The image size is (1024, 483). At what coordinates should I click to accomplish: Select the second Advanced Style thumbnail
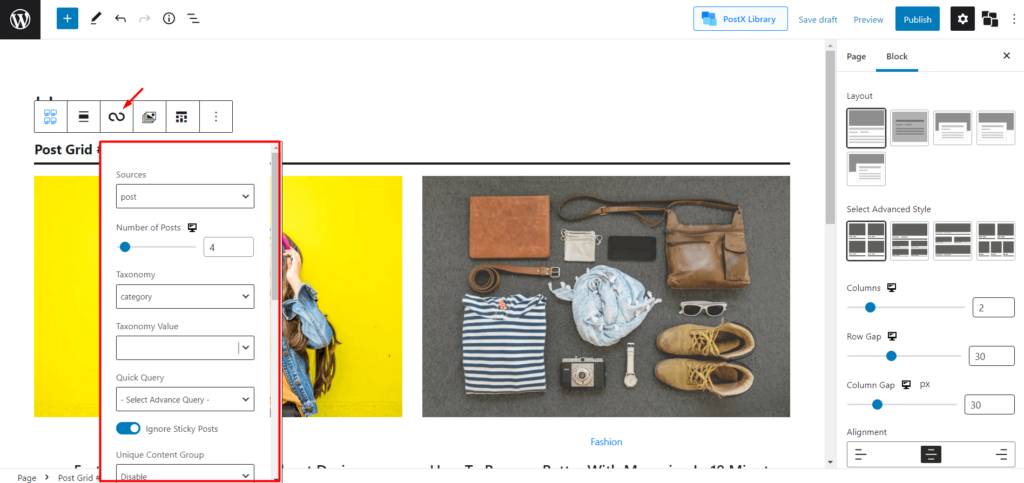pos(909,241)
